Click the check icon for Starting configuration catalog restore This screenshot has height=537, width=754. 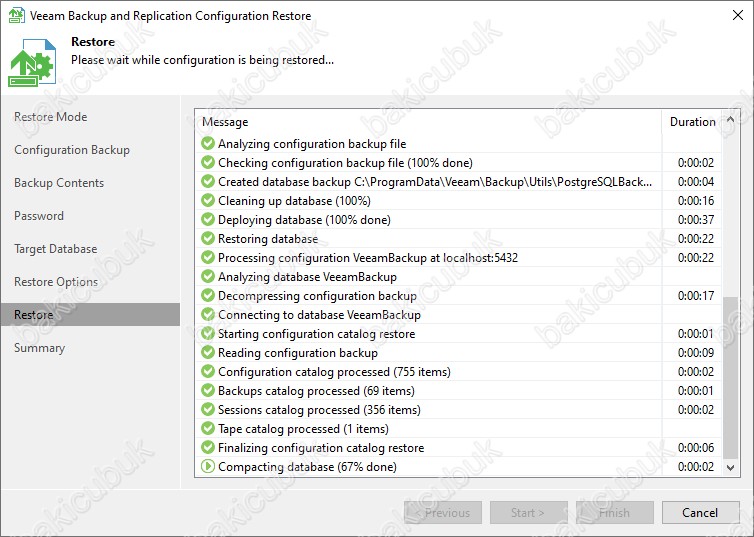click(x=208, y=333)
